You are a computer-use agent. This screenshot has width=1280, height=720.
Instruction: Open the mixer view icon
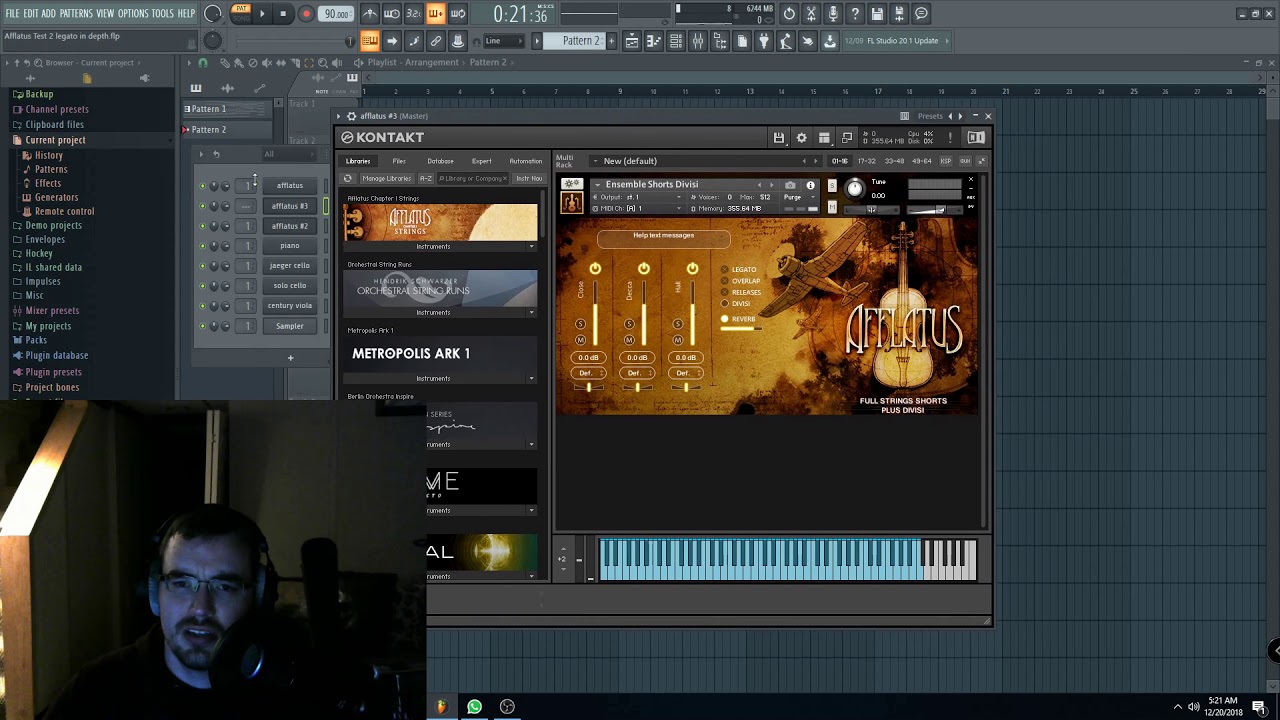[698, 41]
